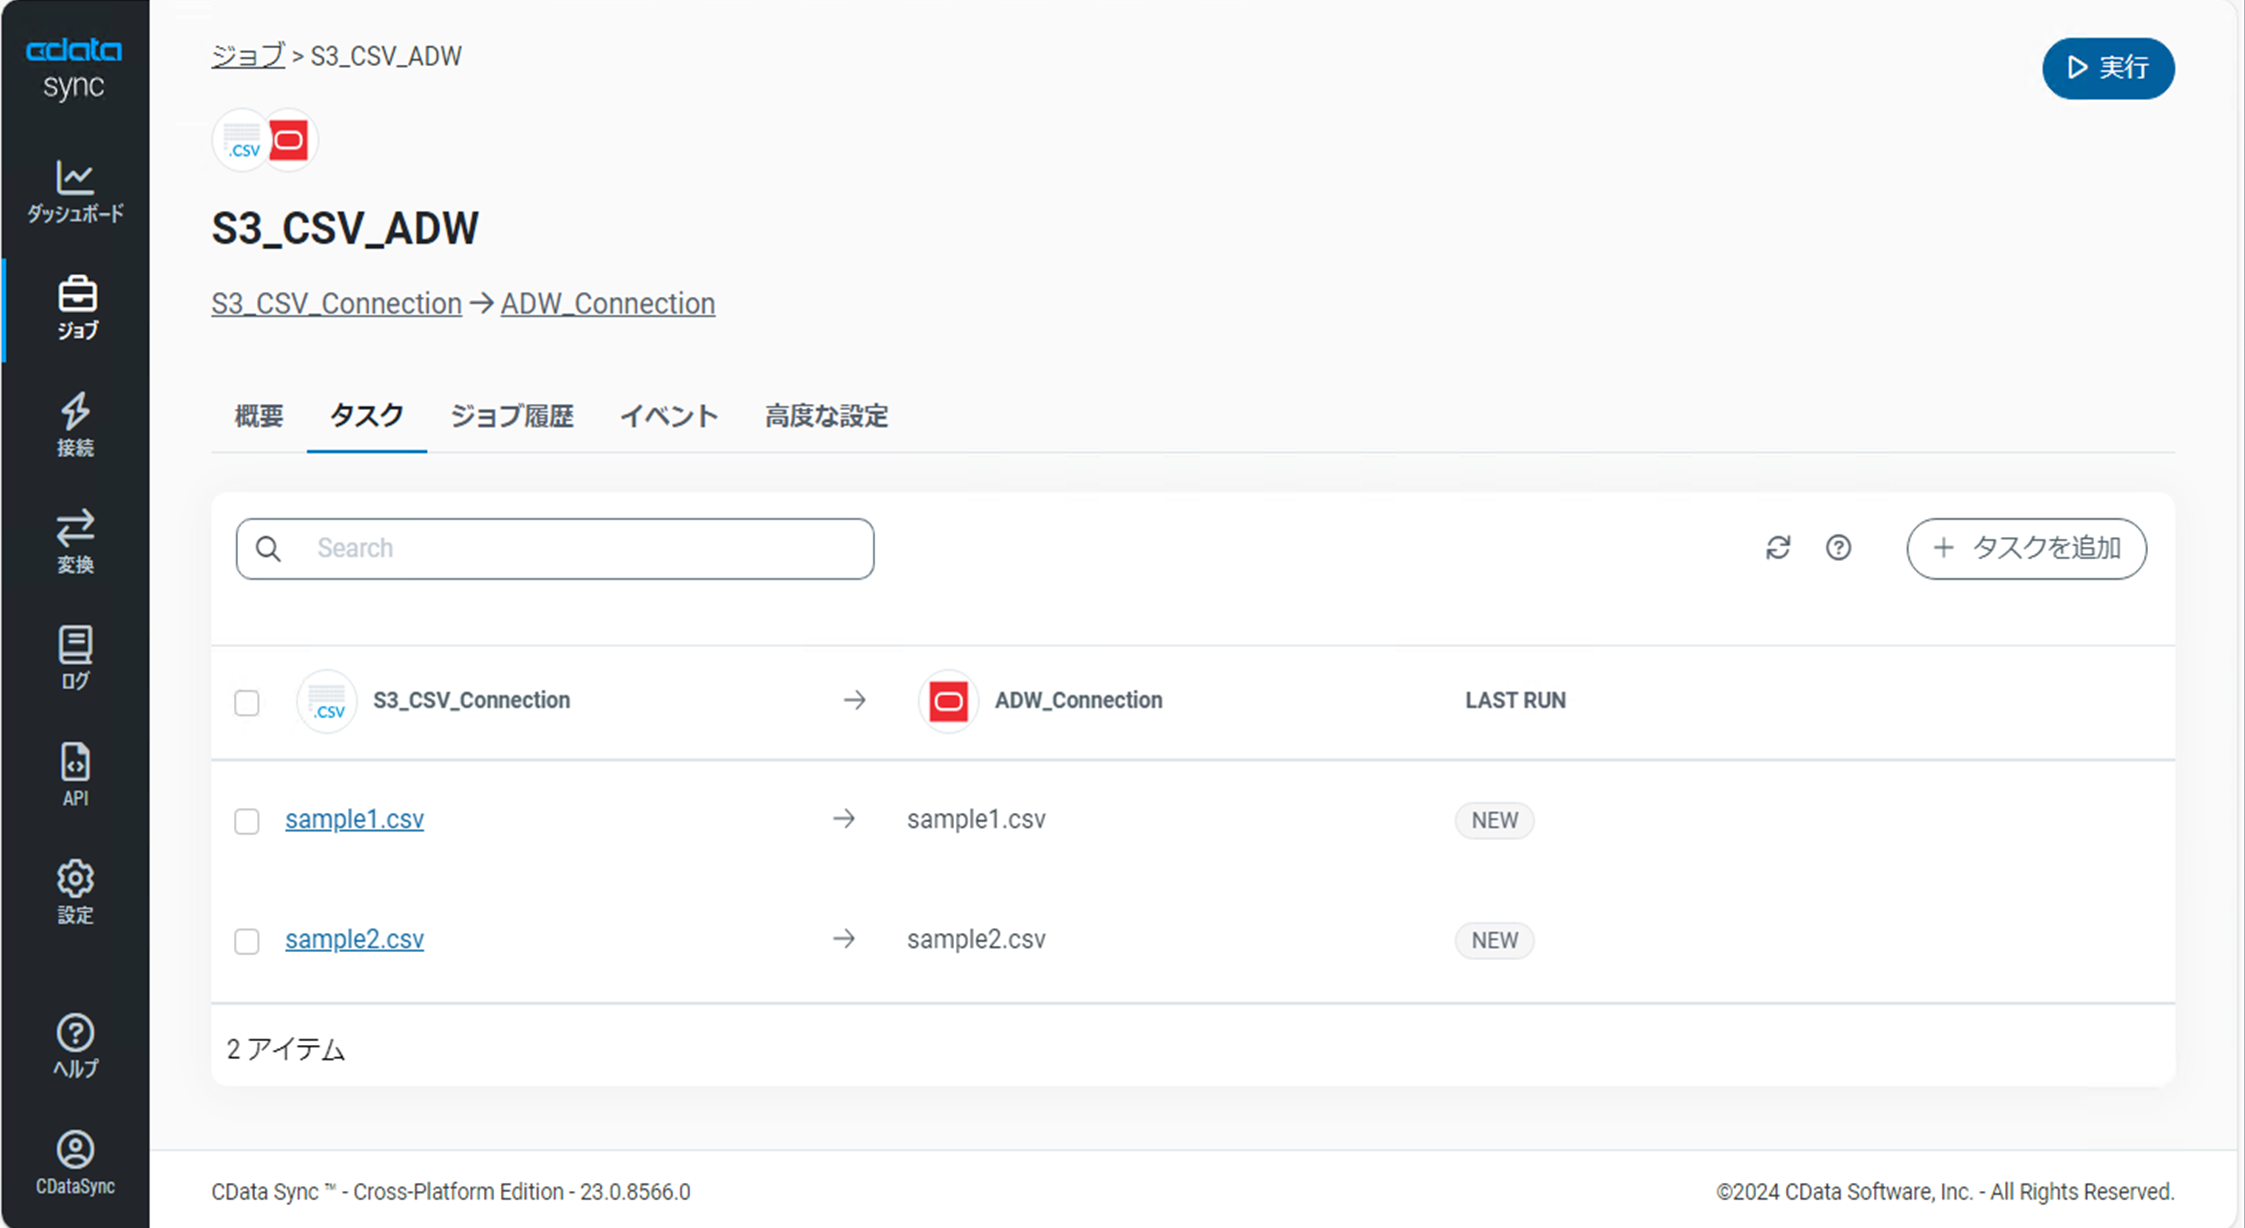Click the CSV icon in the table header

327,701
